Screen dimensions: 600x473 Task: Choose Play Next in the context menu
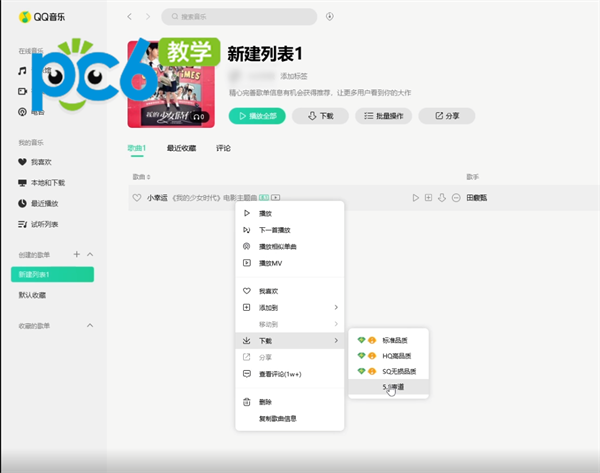[290, 230]
